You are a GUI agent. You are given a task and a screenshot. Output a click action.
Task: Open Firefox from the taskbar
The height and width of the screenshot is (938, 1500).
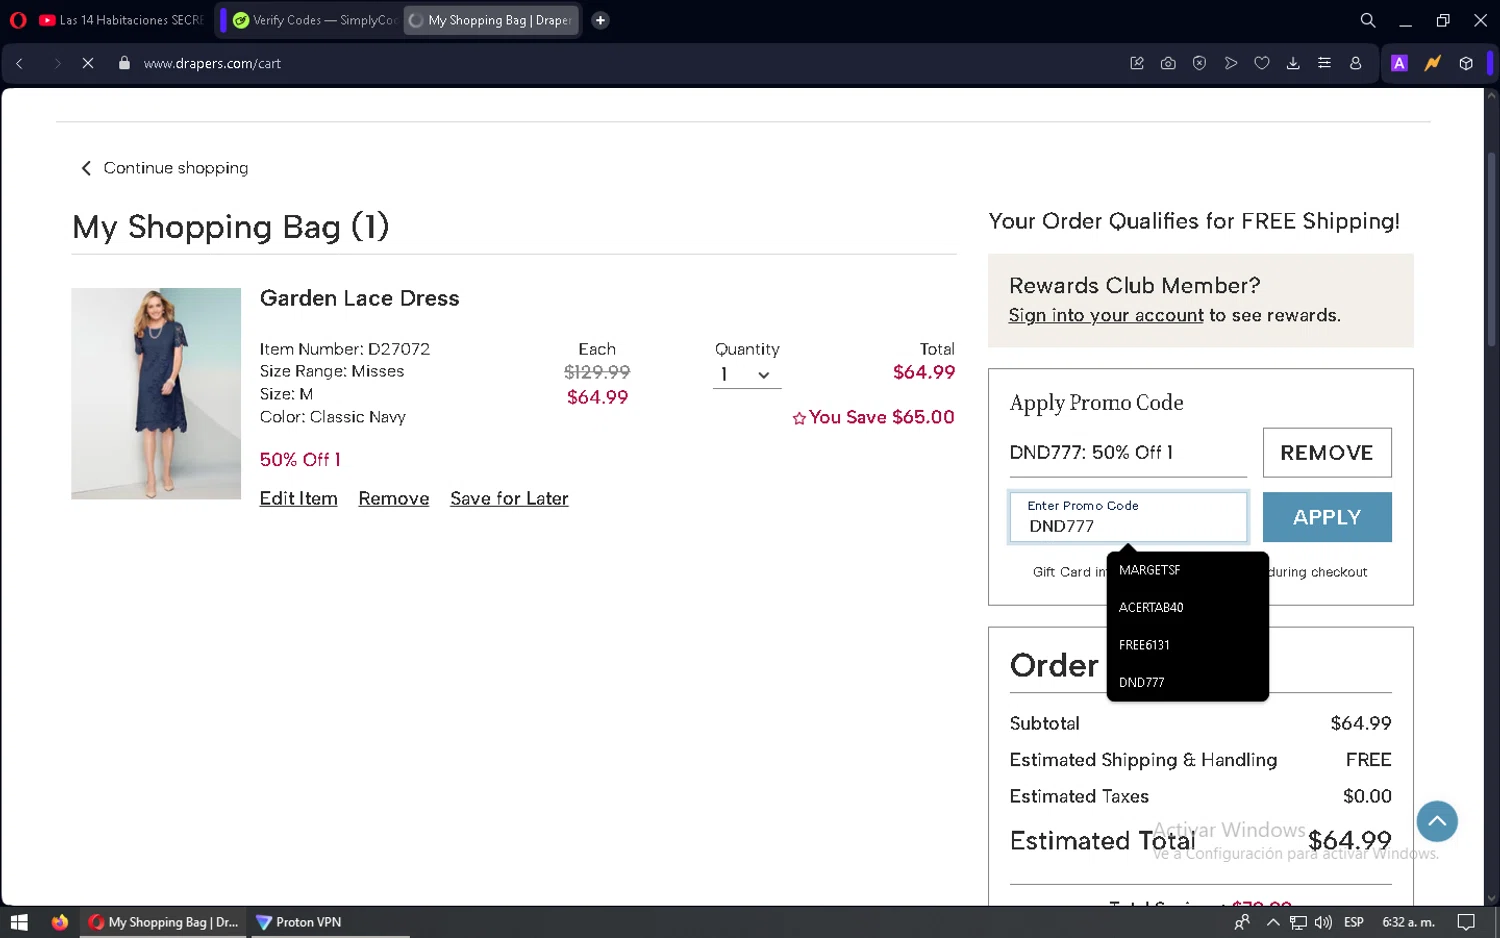click(x=60, y=922)
